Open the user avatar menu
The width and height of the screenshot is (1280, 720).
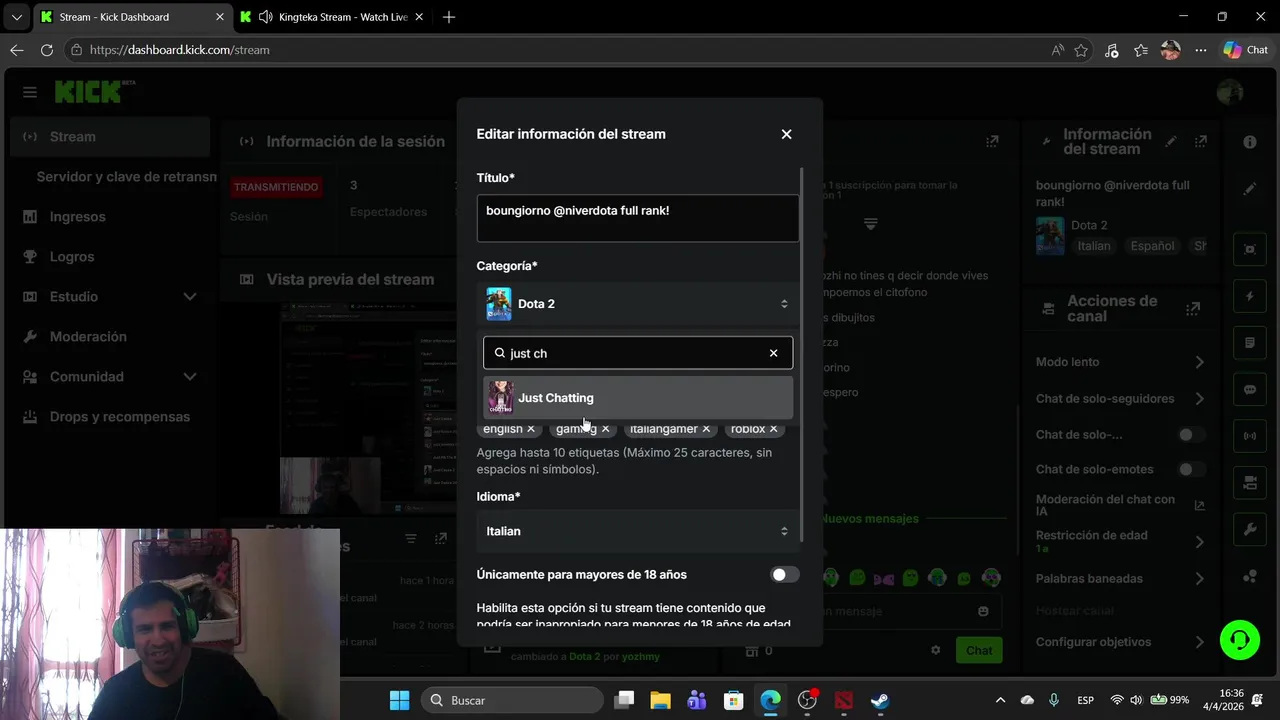(x=1230, y=92)
